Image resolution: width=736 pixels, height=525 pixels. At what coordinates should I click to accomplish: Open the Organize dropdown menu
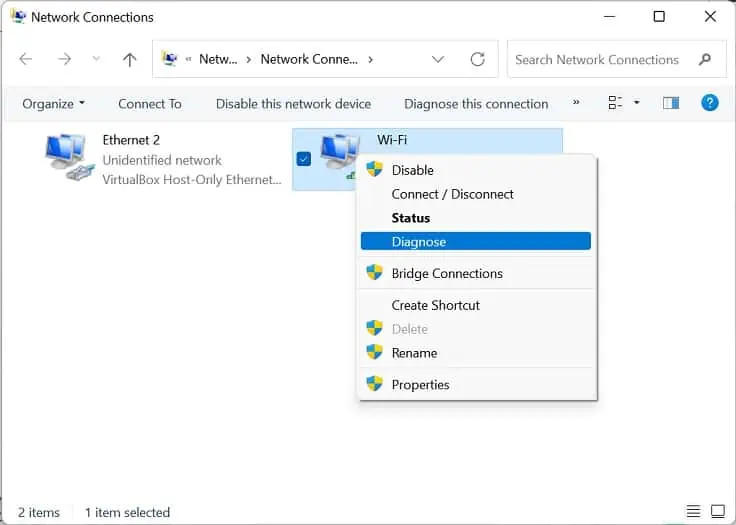(x=53, y=104)
